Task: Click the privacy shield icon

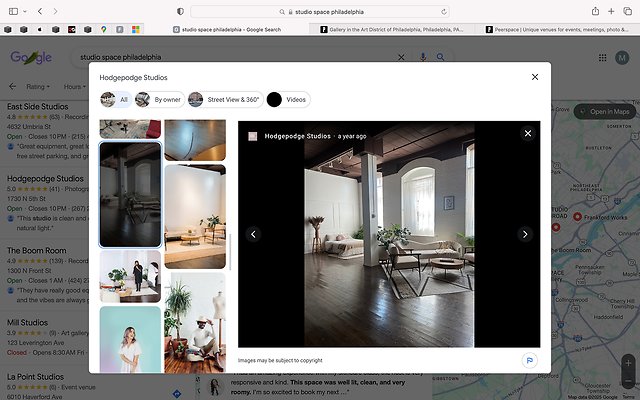Action: 179,11
